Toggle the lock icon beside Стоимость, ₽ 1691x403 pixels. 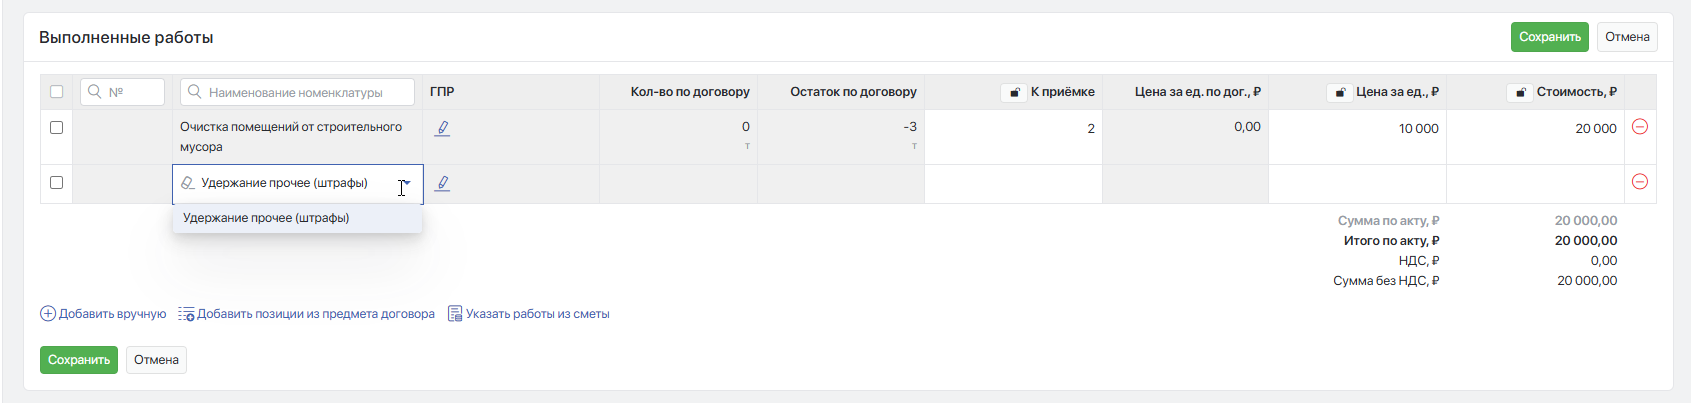[1520, 92]
